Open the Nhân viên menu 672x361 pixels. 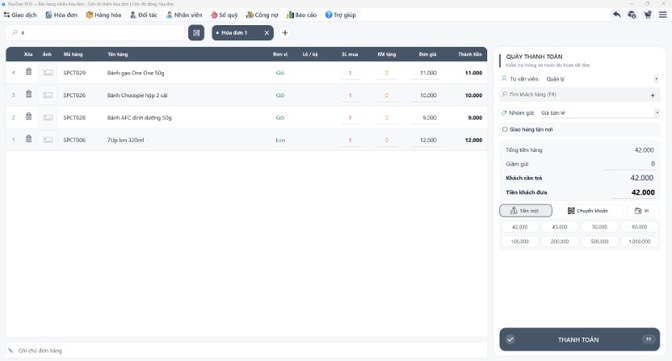coord(184,15)
